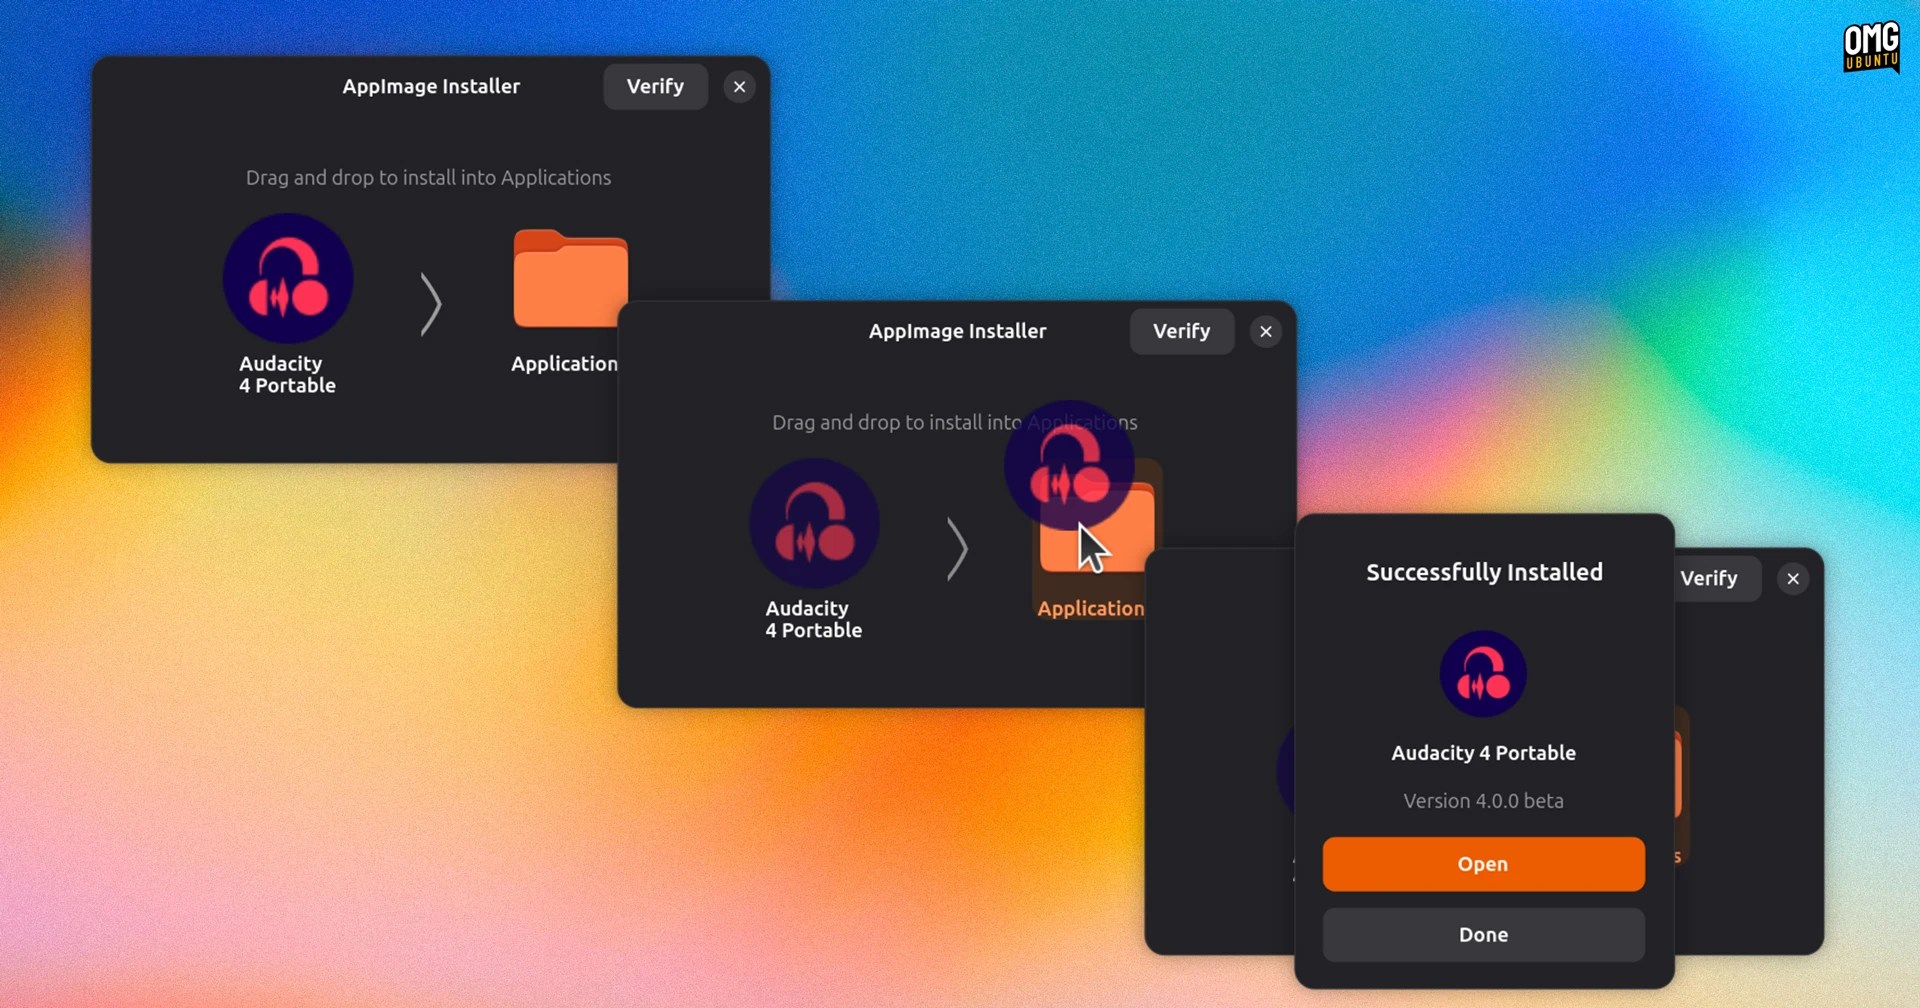Click Audacity icon in Successfully Installed dialog

[x=1483, y=674]
